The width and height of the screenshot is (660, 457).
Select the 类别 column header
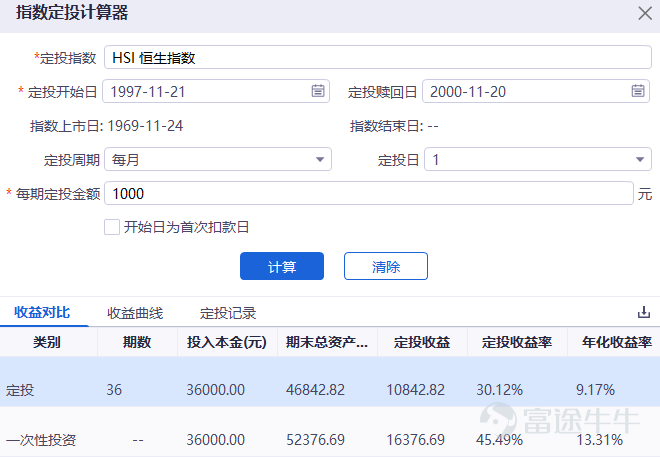[47, 342]
